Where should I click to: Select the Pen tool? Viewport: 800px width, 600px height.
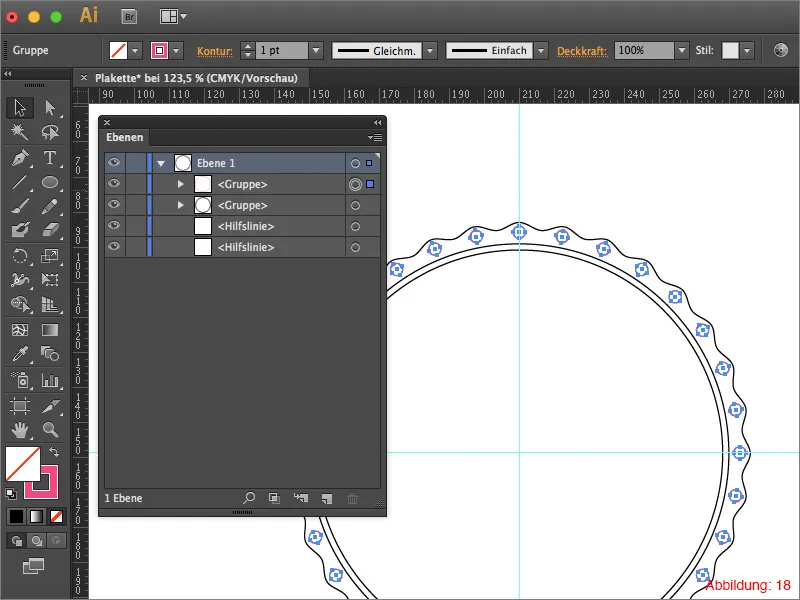pos(20,158)
